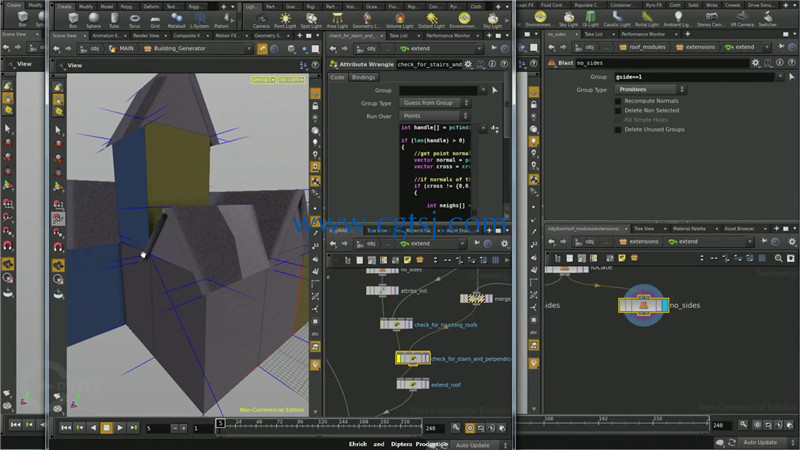Select the Sphere shelf tool
This screenshot has height=450, width=800.
(x=93, y=20)
